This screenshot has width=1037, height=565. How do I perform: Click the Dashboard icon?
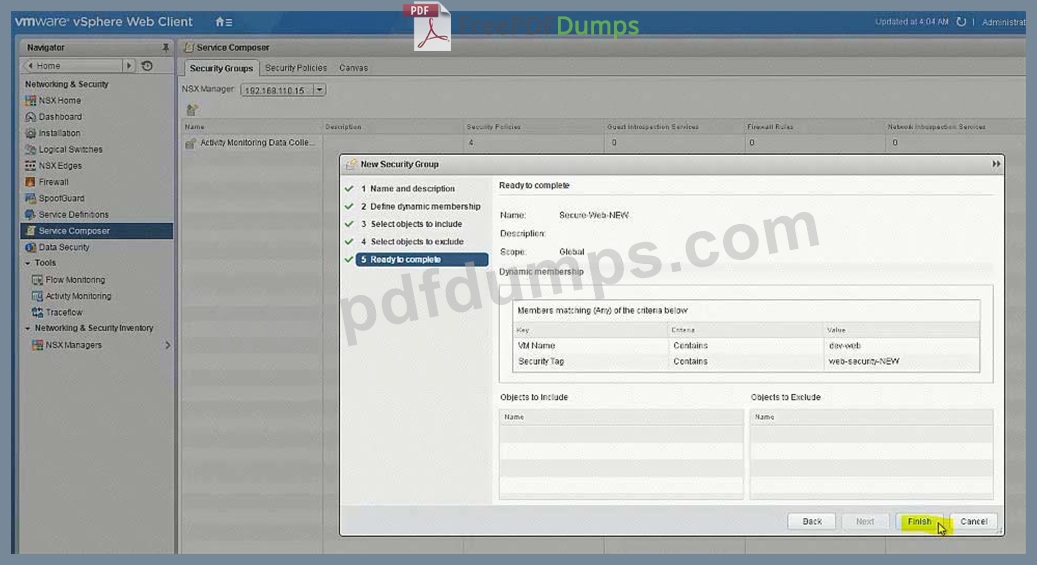(x=30, y=116)
